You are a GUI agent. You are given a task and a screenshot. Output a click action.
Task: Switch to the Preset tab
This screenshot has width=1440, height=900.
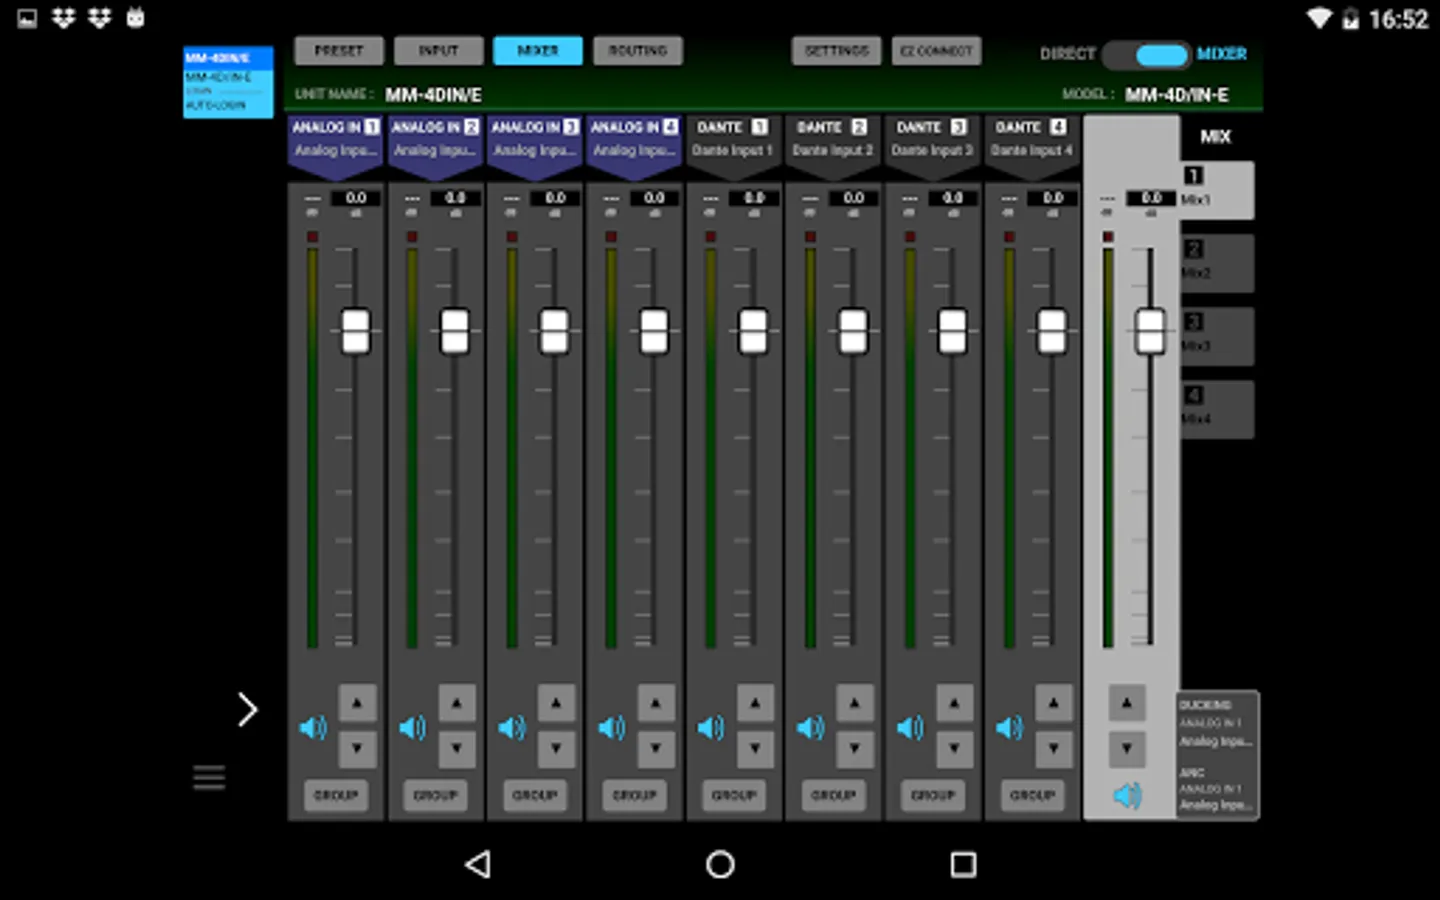[x=339, y=51]
